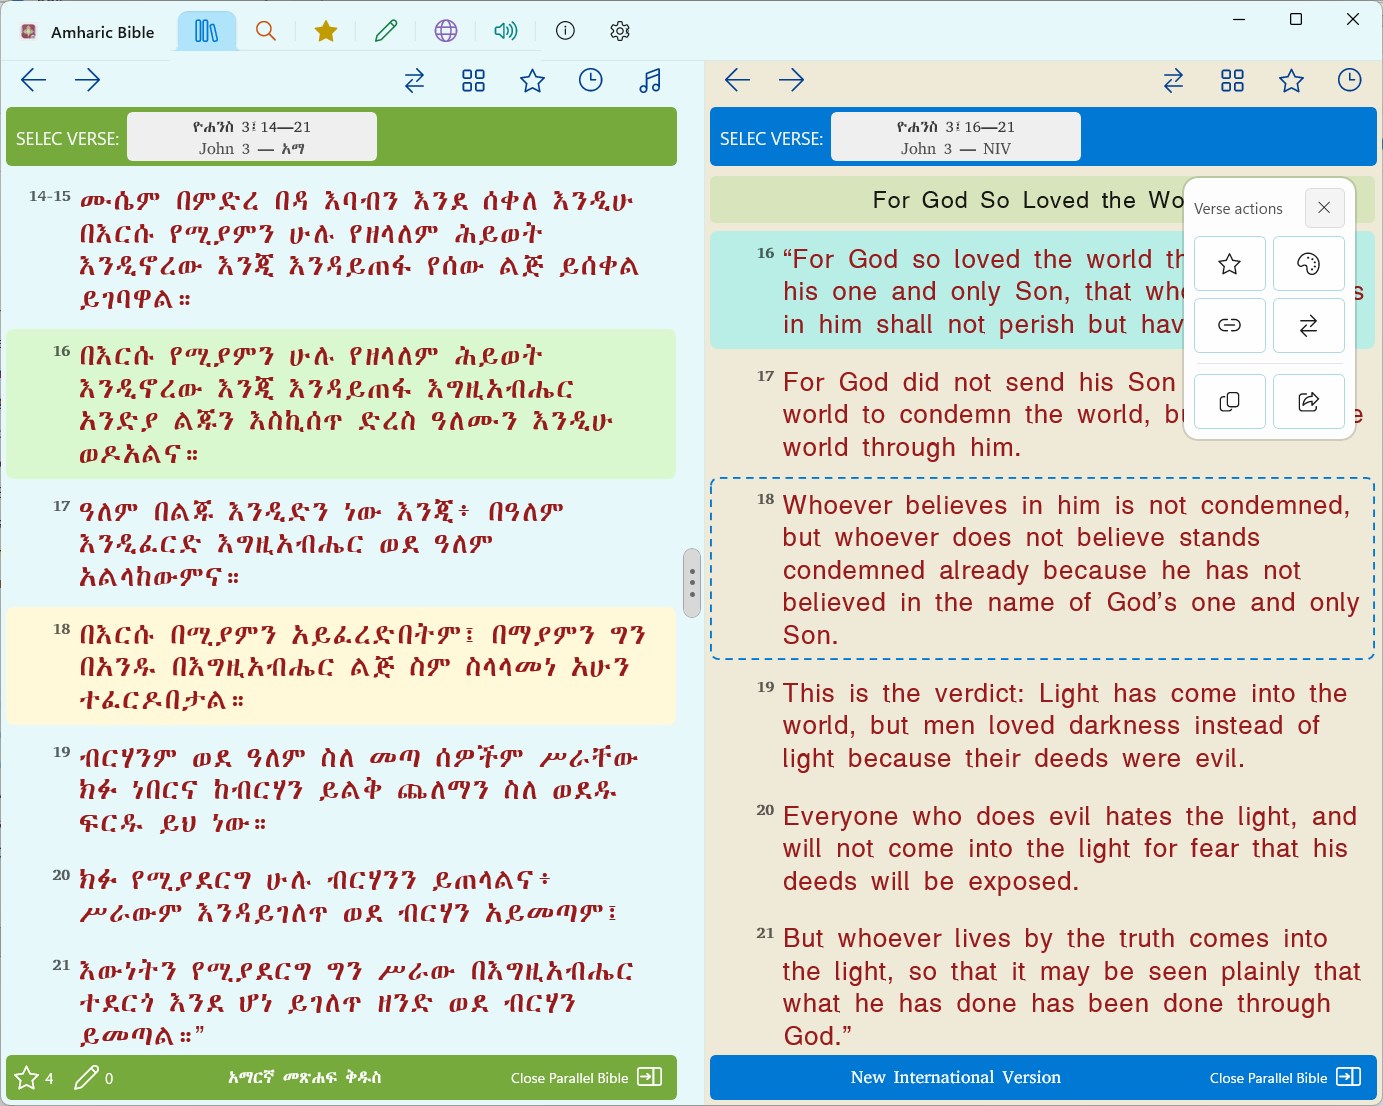Open the globe language icon
Viewport: 1383px width, 1106px height.
[x=446, y=31]
